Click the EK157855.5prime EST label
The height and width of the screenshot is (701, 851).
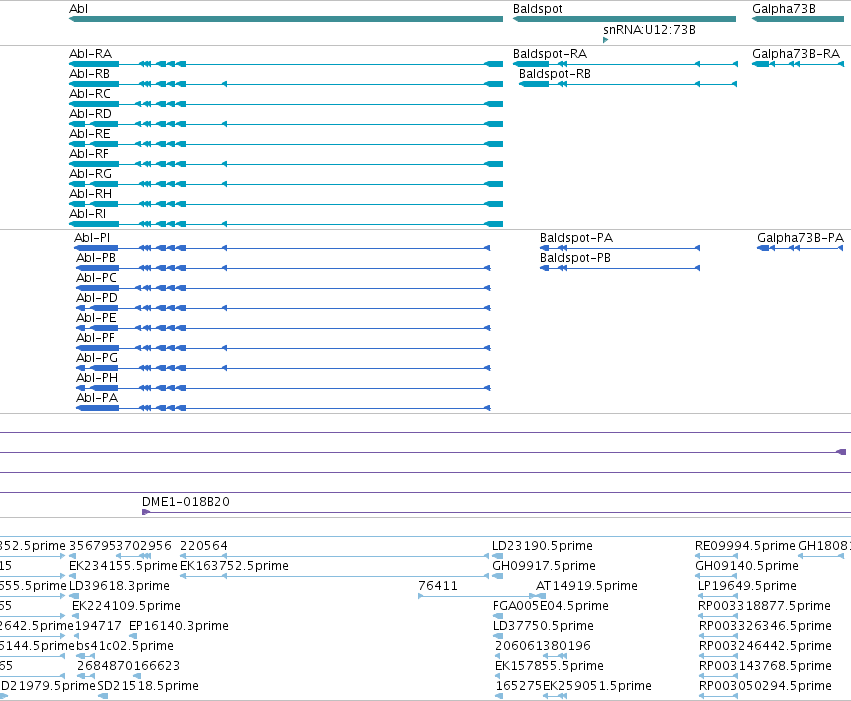[x=549, y=666]
